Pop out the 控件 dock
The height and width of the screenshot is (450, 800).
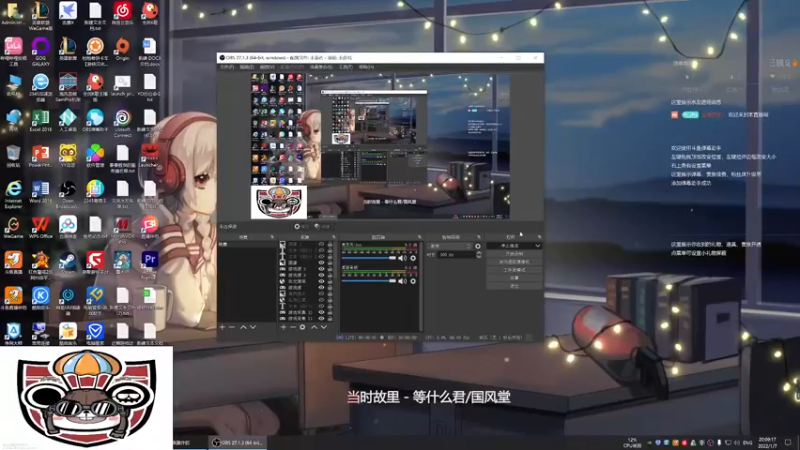coord(539,237)
